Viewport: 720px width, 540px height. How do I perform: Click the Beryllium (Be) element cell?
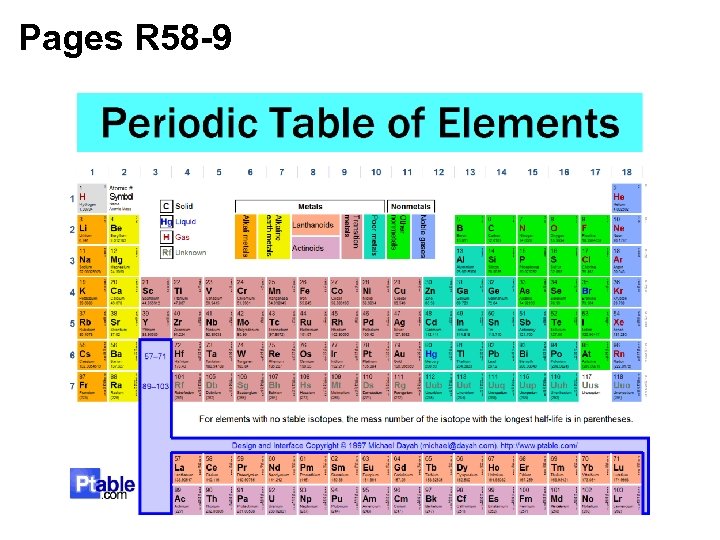coord(123,229)
